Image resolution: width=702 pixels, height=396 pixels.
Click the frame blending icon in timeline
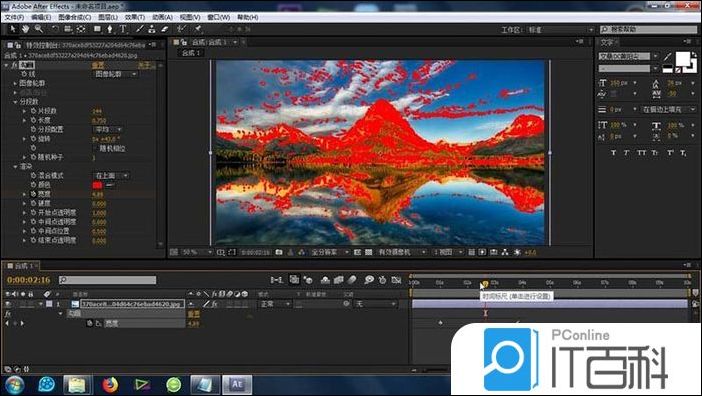pyautogui.click(x=338, y=280)
